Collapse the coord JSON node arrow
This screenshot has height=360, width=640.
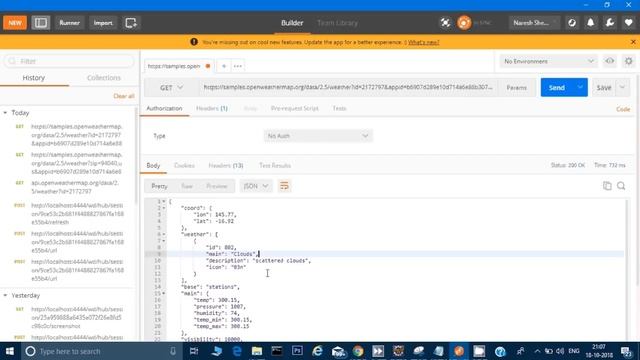pyautogui.click(x=164, y=208)
